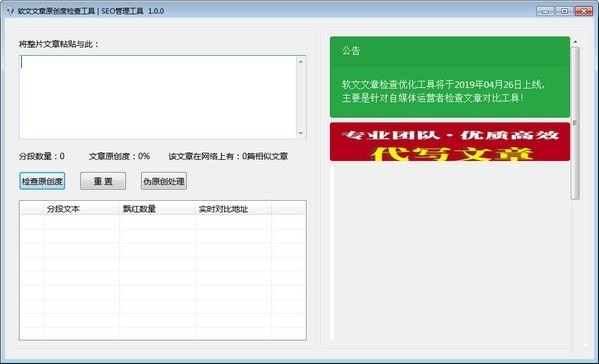Click the text area's scroll down arrow
Image resolution: width=599 pixels, height=364 pixels.
point(301,133)
